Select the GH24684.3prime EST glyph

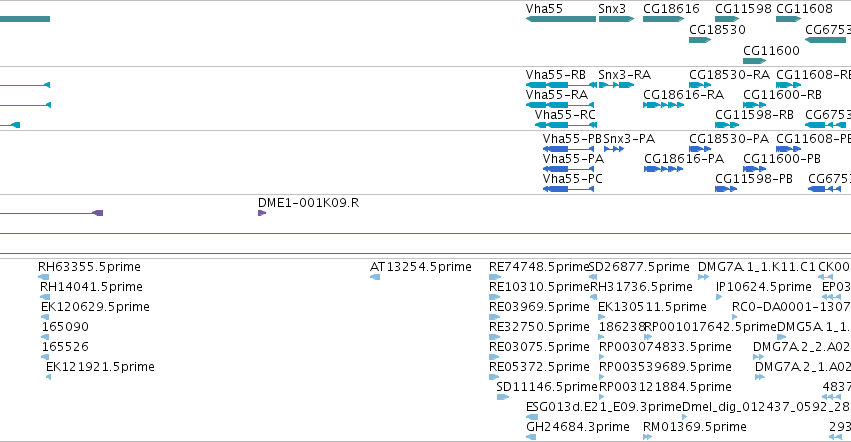pos(531,437)
